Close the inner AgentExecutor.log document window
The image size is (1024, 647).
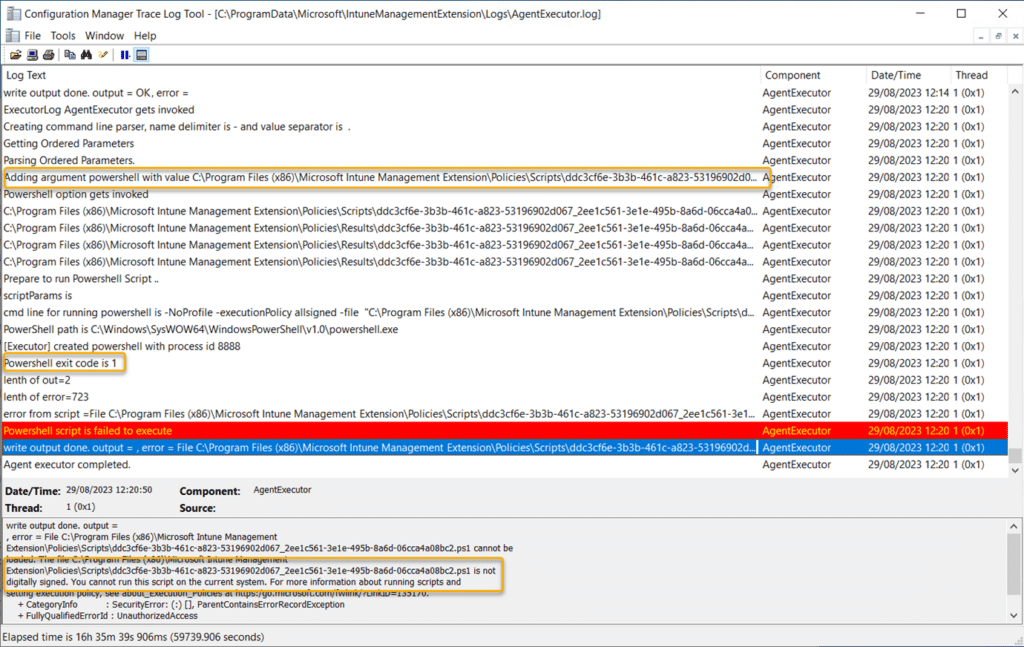click(1016, 37)
